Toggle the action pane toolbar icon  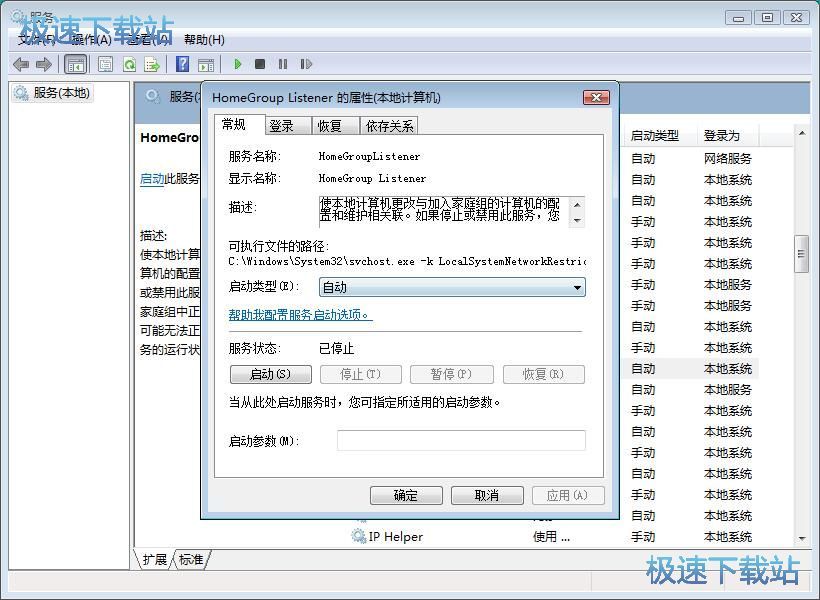[x=206, y=64]
